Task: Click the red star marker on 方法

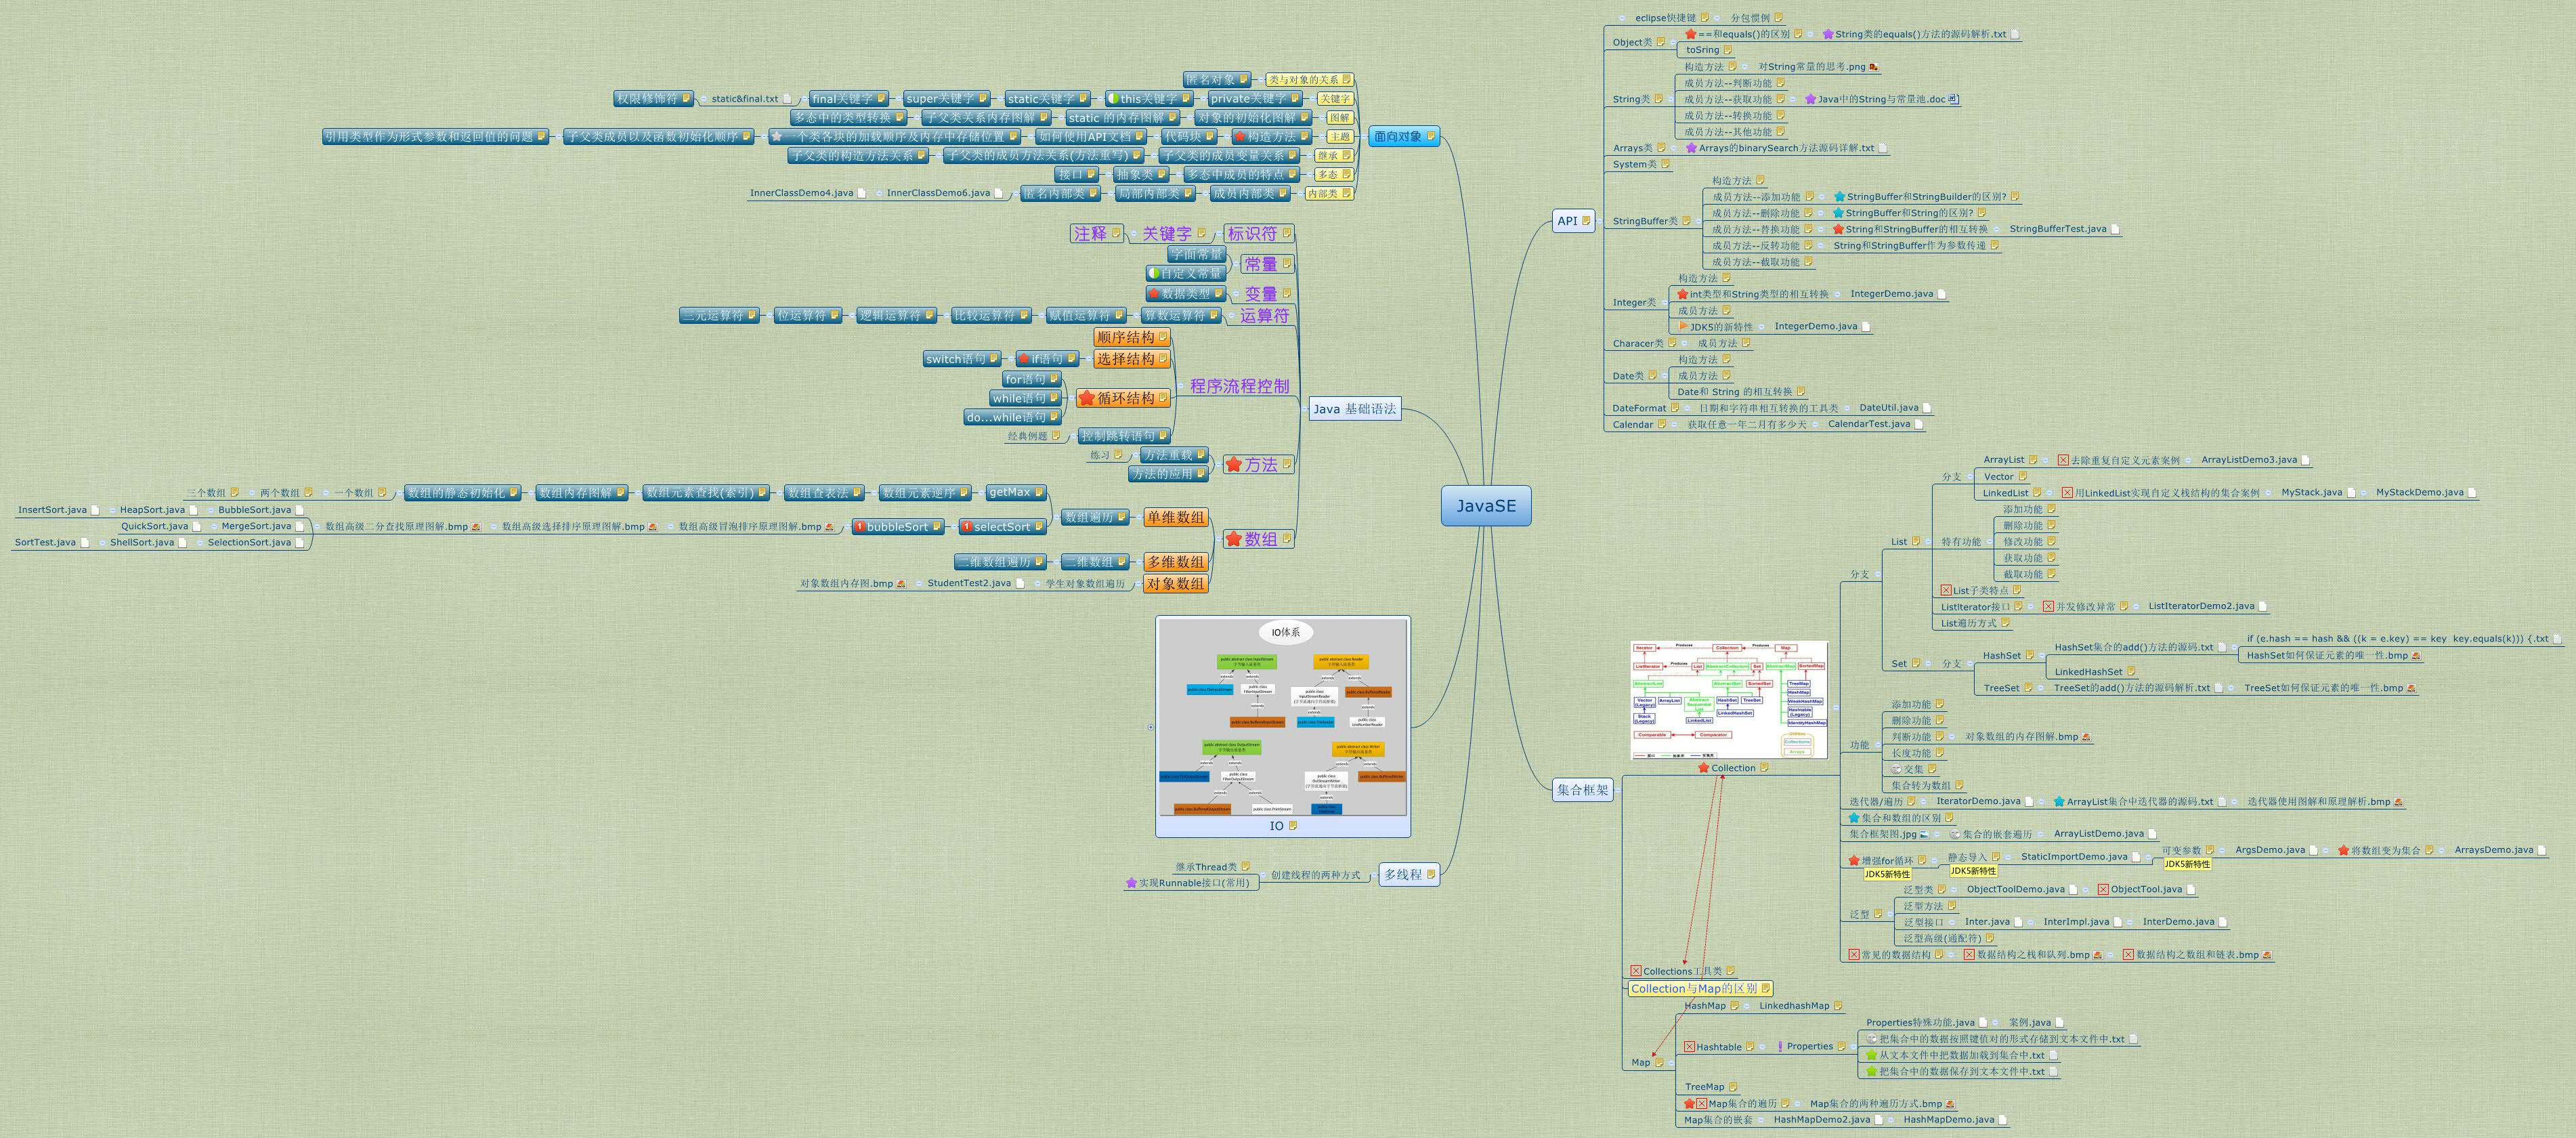Action: point(1233,464)
